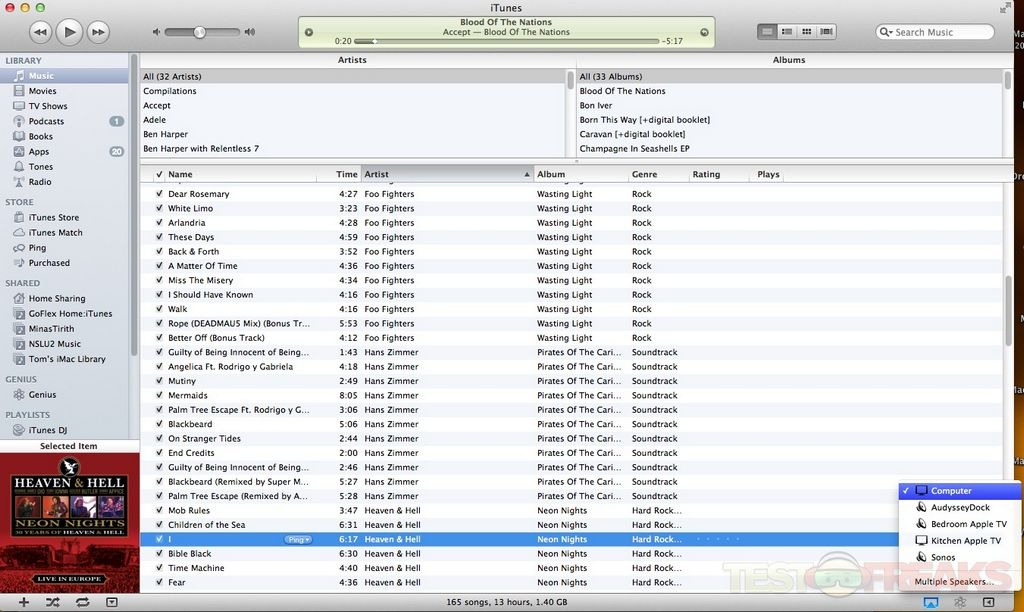Open the Genius sidebar icon at bottom right
1024x612 pixels.
point(959,602)
